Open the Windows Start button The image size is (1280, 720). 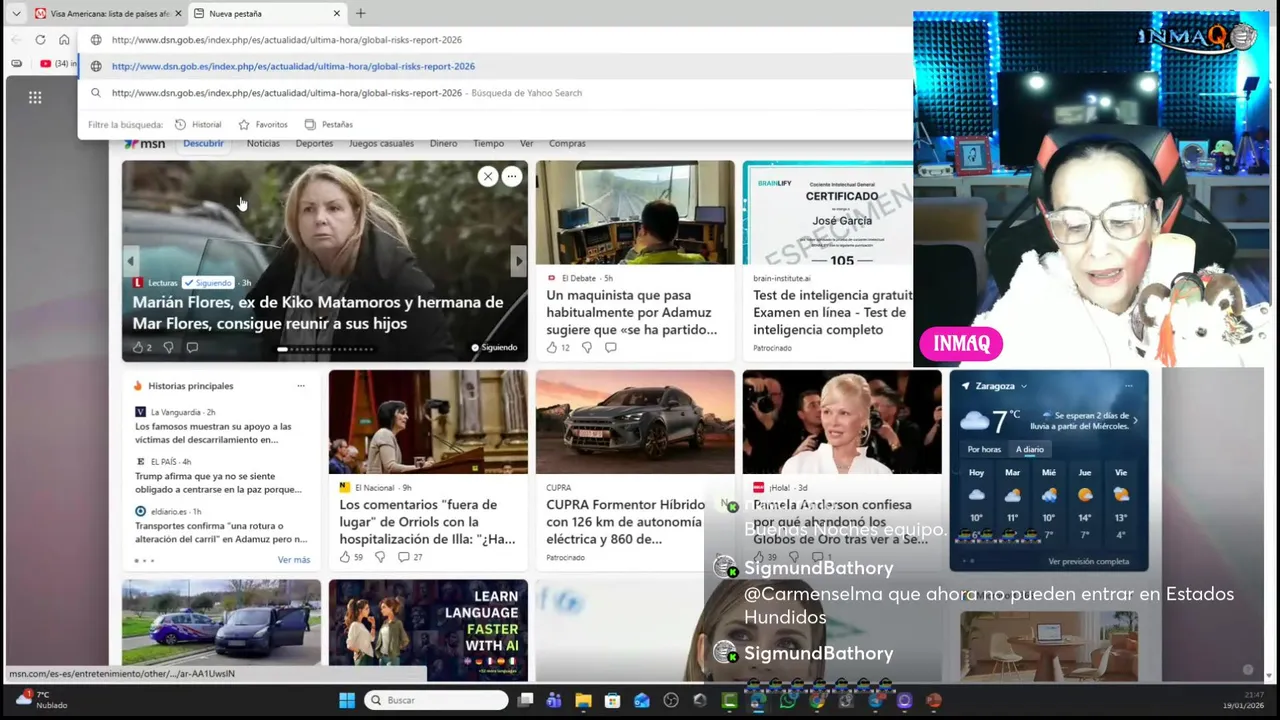pos(346,700)
